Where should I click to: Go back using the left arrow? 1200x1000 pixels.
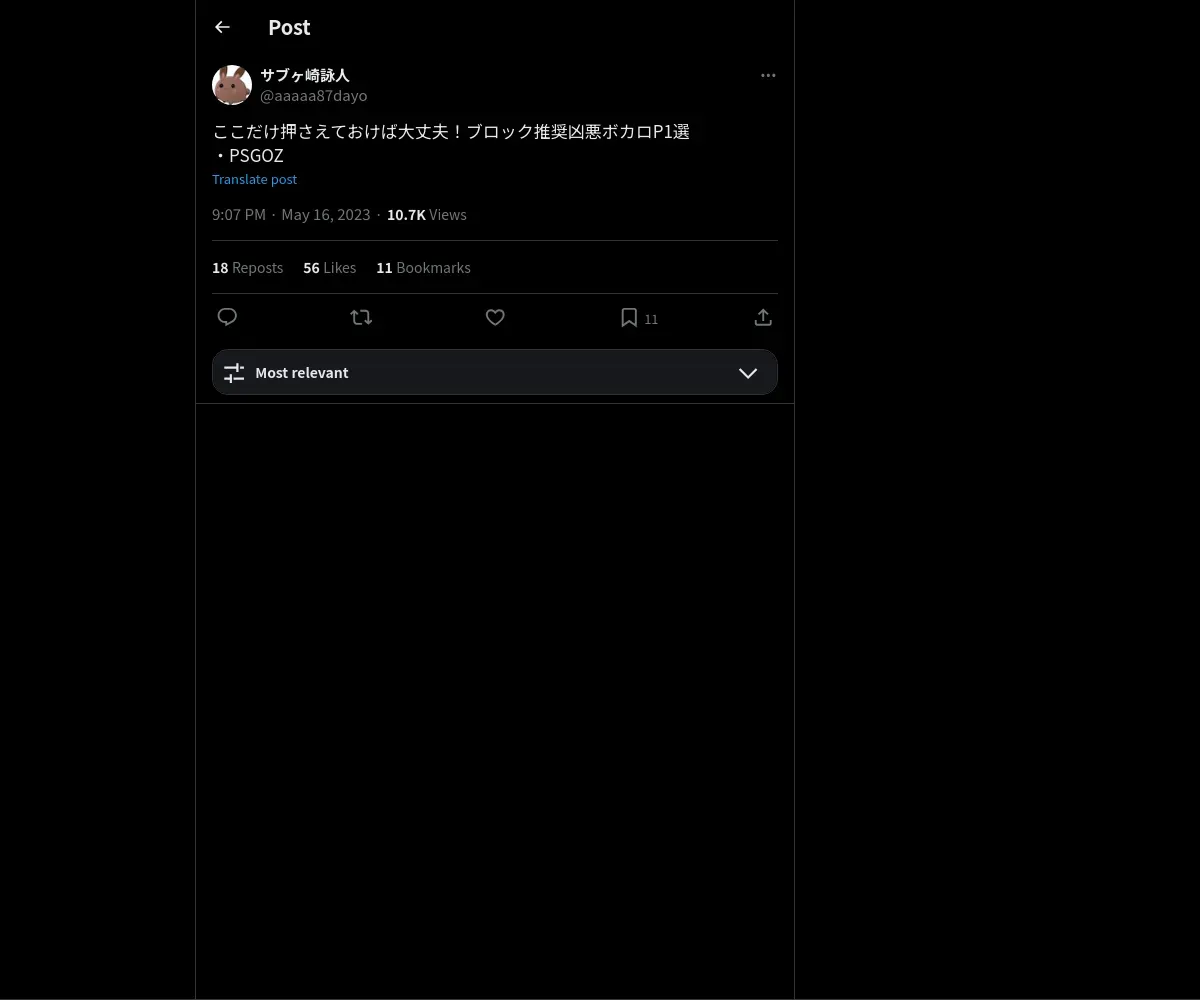(222, 27)
